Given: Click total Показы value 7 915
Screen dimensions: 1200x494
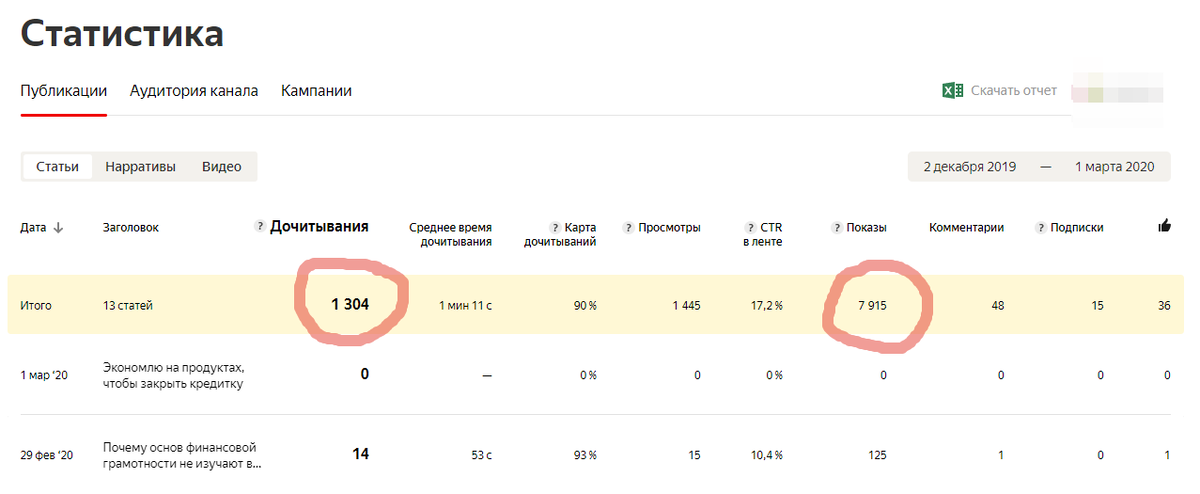Looking at the screenshot, I should click(872, 306).
